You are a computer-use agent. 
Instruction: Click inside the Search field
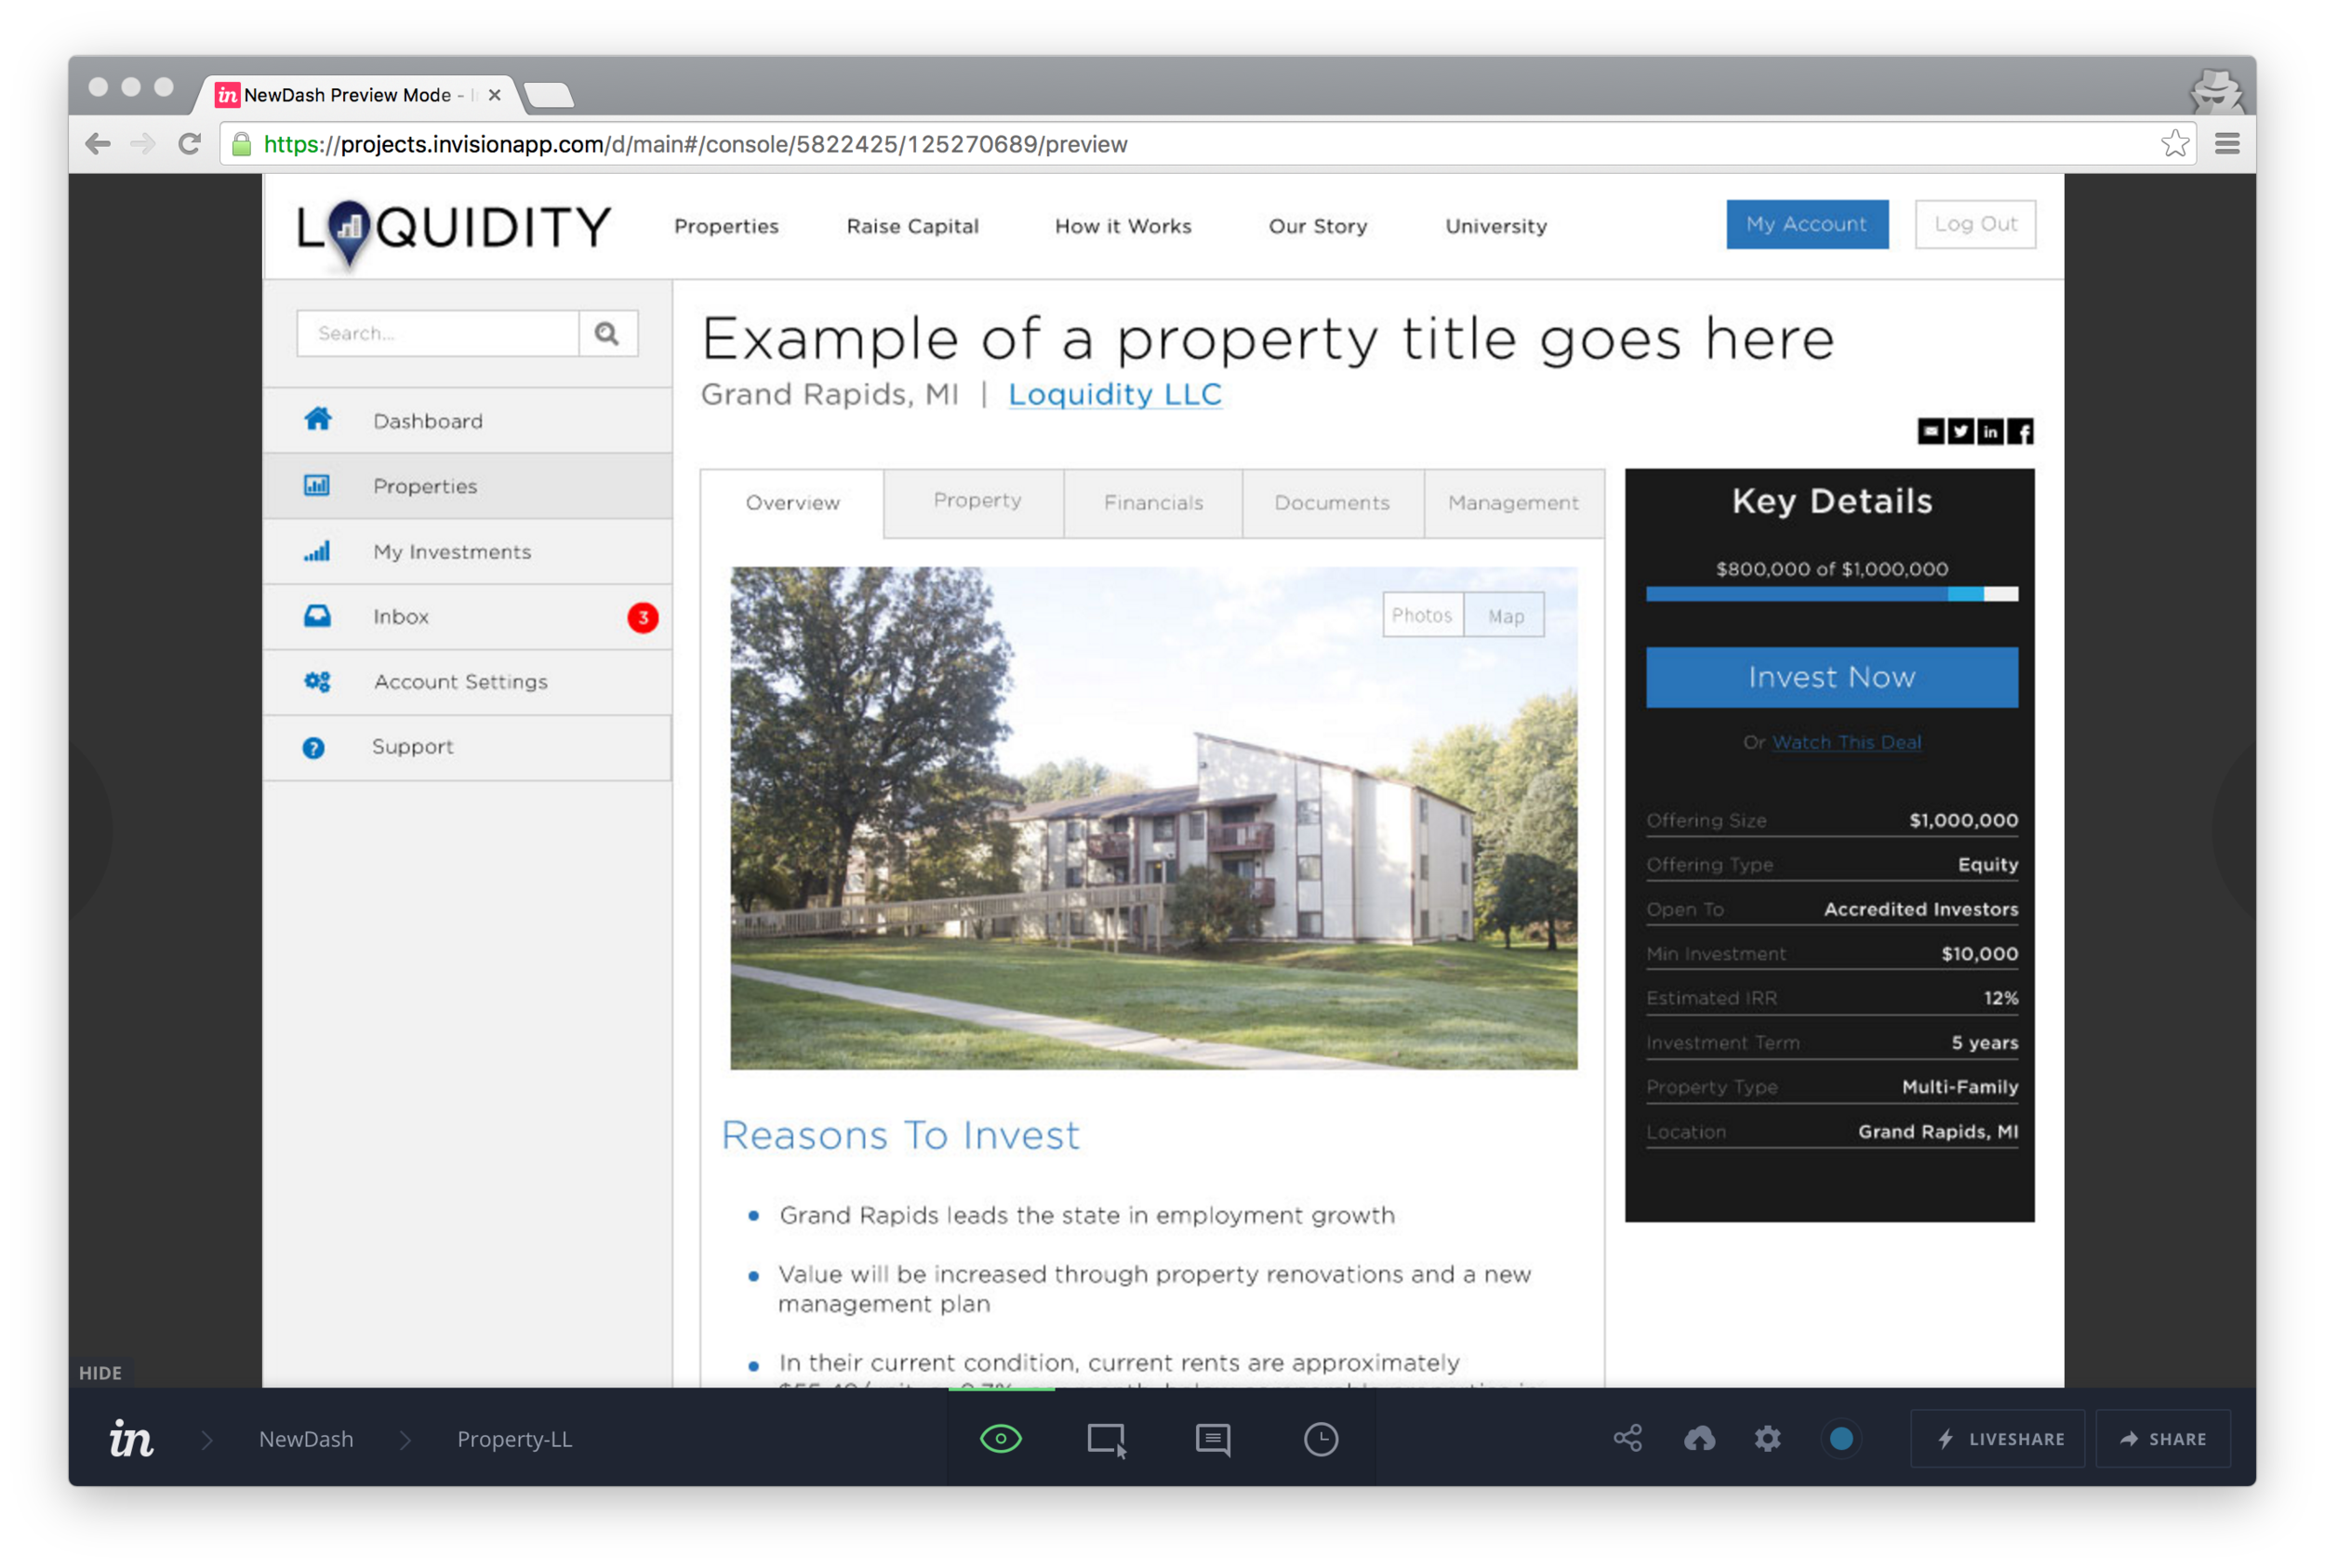[x=438, y=333]
